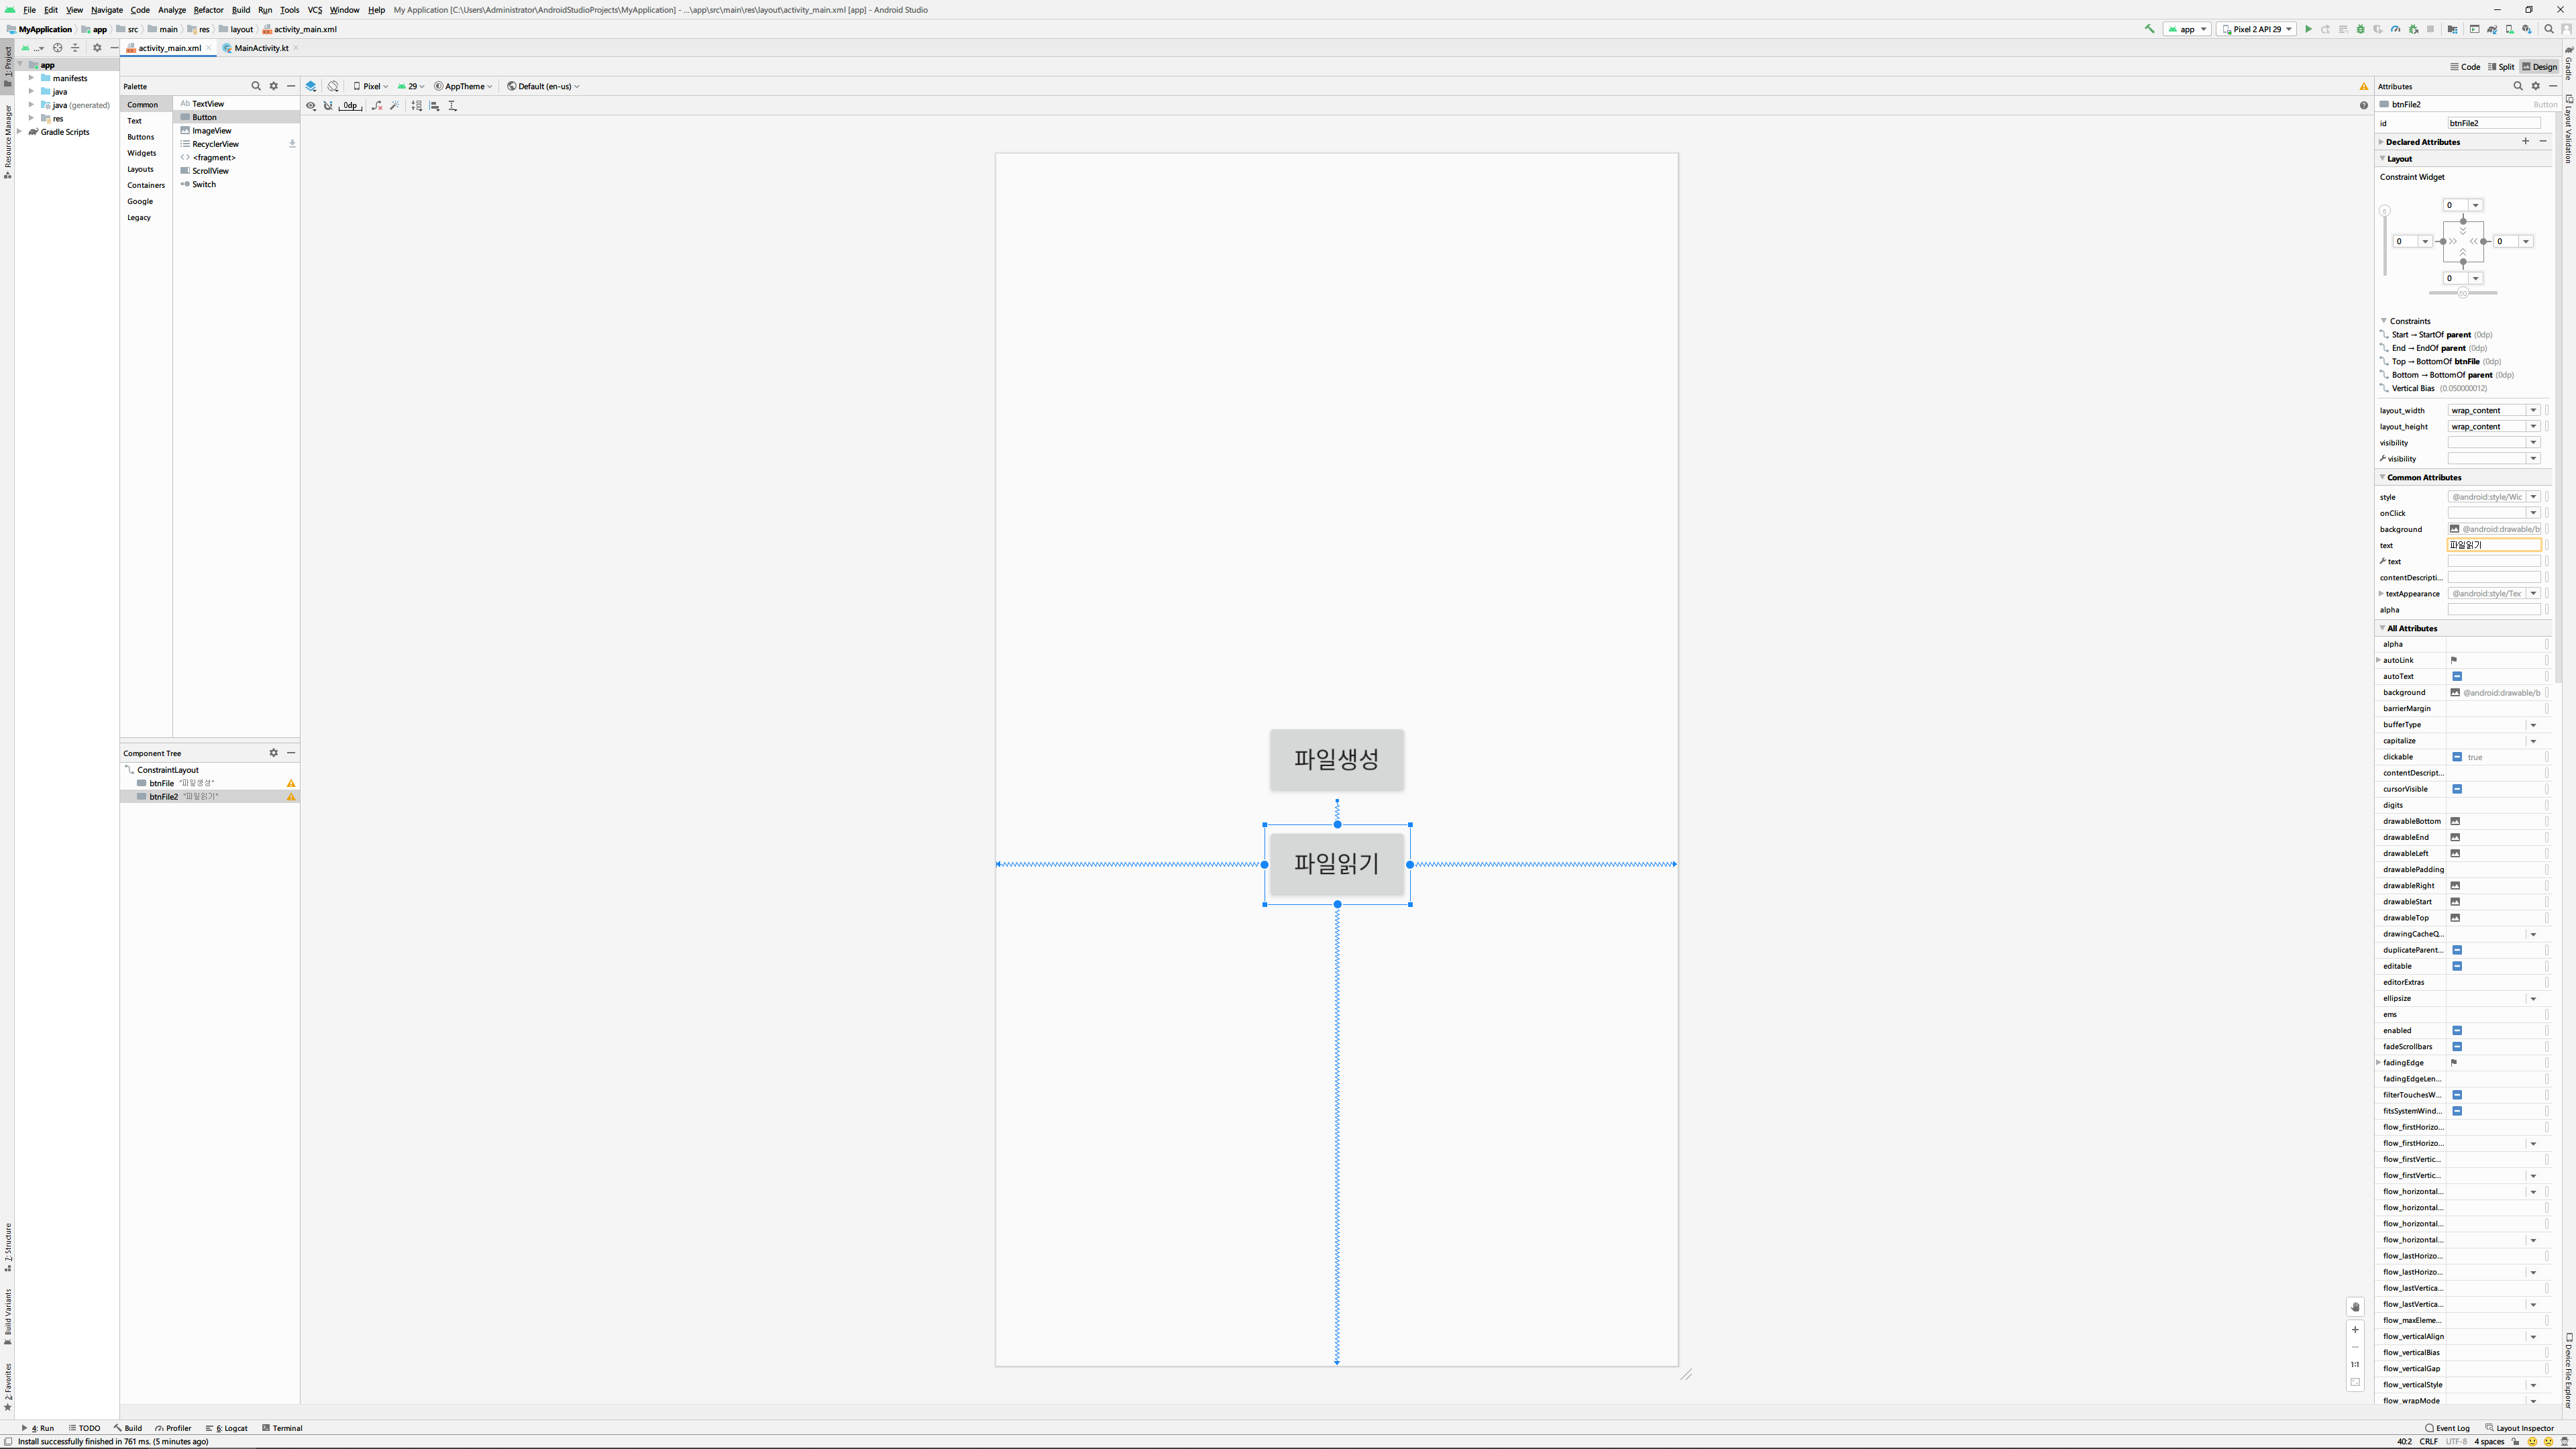Switch to the MainActivity.kt tab
The image size is (2576, 1449).
(x=261, y=48)
